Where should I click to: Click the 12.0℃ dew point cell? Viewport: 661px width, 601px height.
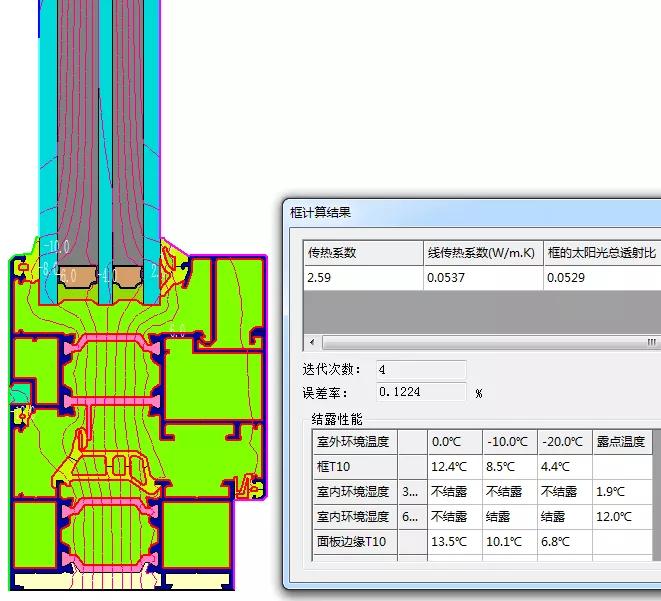click(x=621, y=517)
